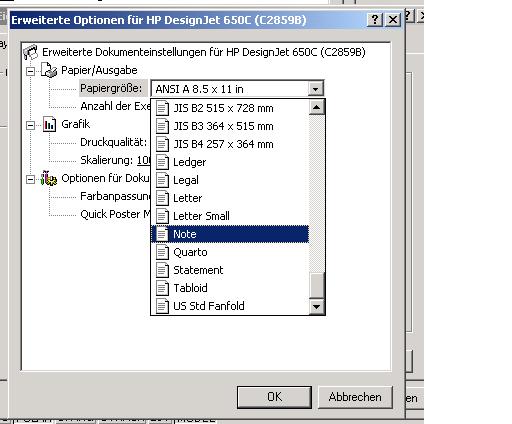Click the Grafik chart icon
This screenshot has height=424, width=512.
click(49, 124)
